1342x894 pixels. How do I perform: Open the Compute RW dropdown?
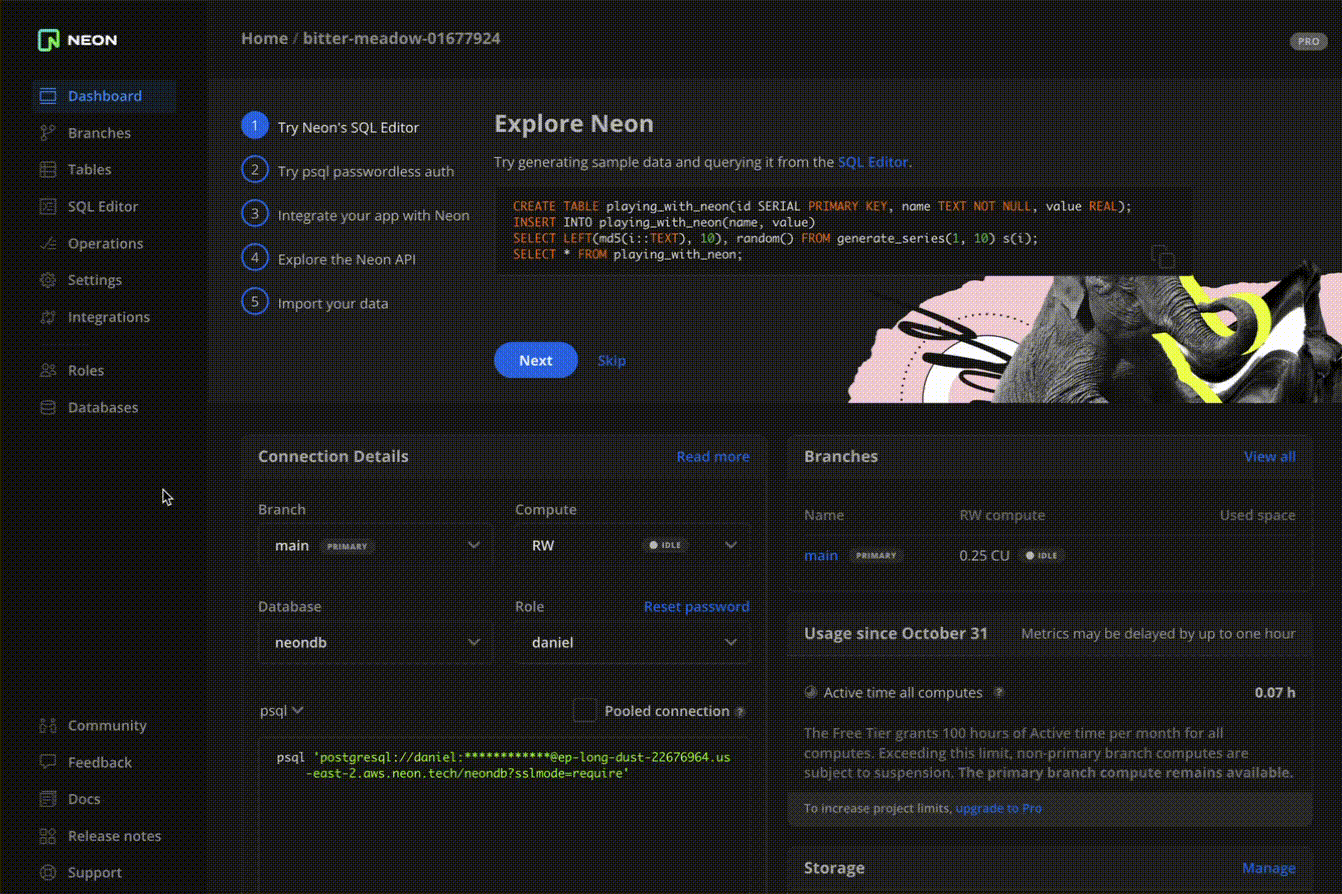(x=632, y=546)
